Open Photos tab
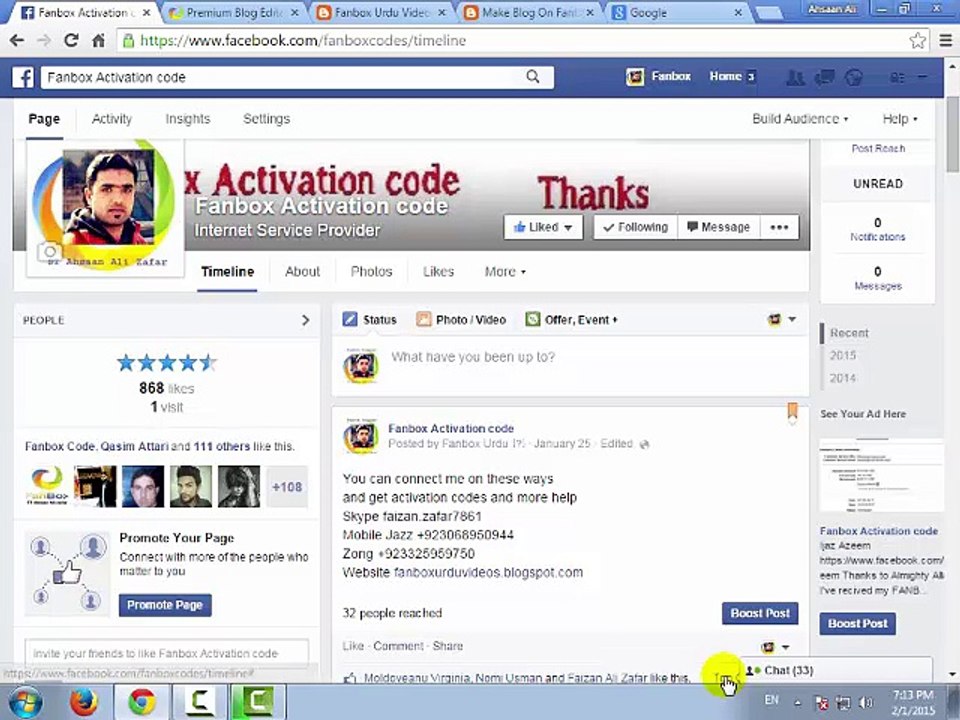960x720 pixels. click(x=371, y=272)
